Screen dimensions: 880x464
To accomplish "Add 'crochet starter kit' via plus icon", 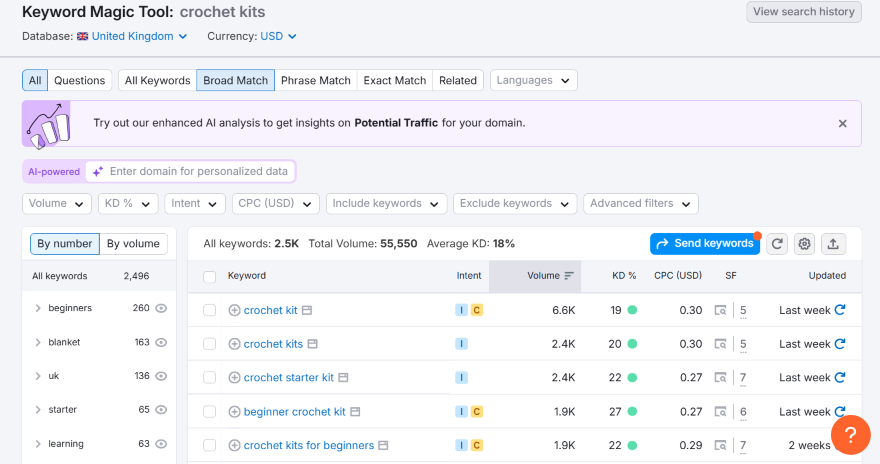I will point(235,378).
